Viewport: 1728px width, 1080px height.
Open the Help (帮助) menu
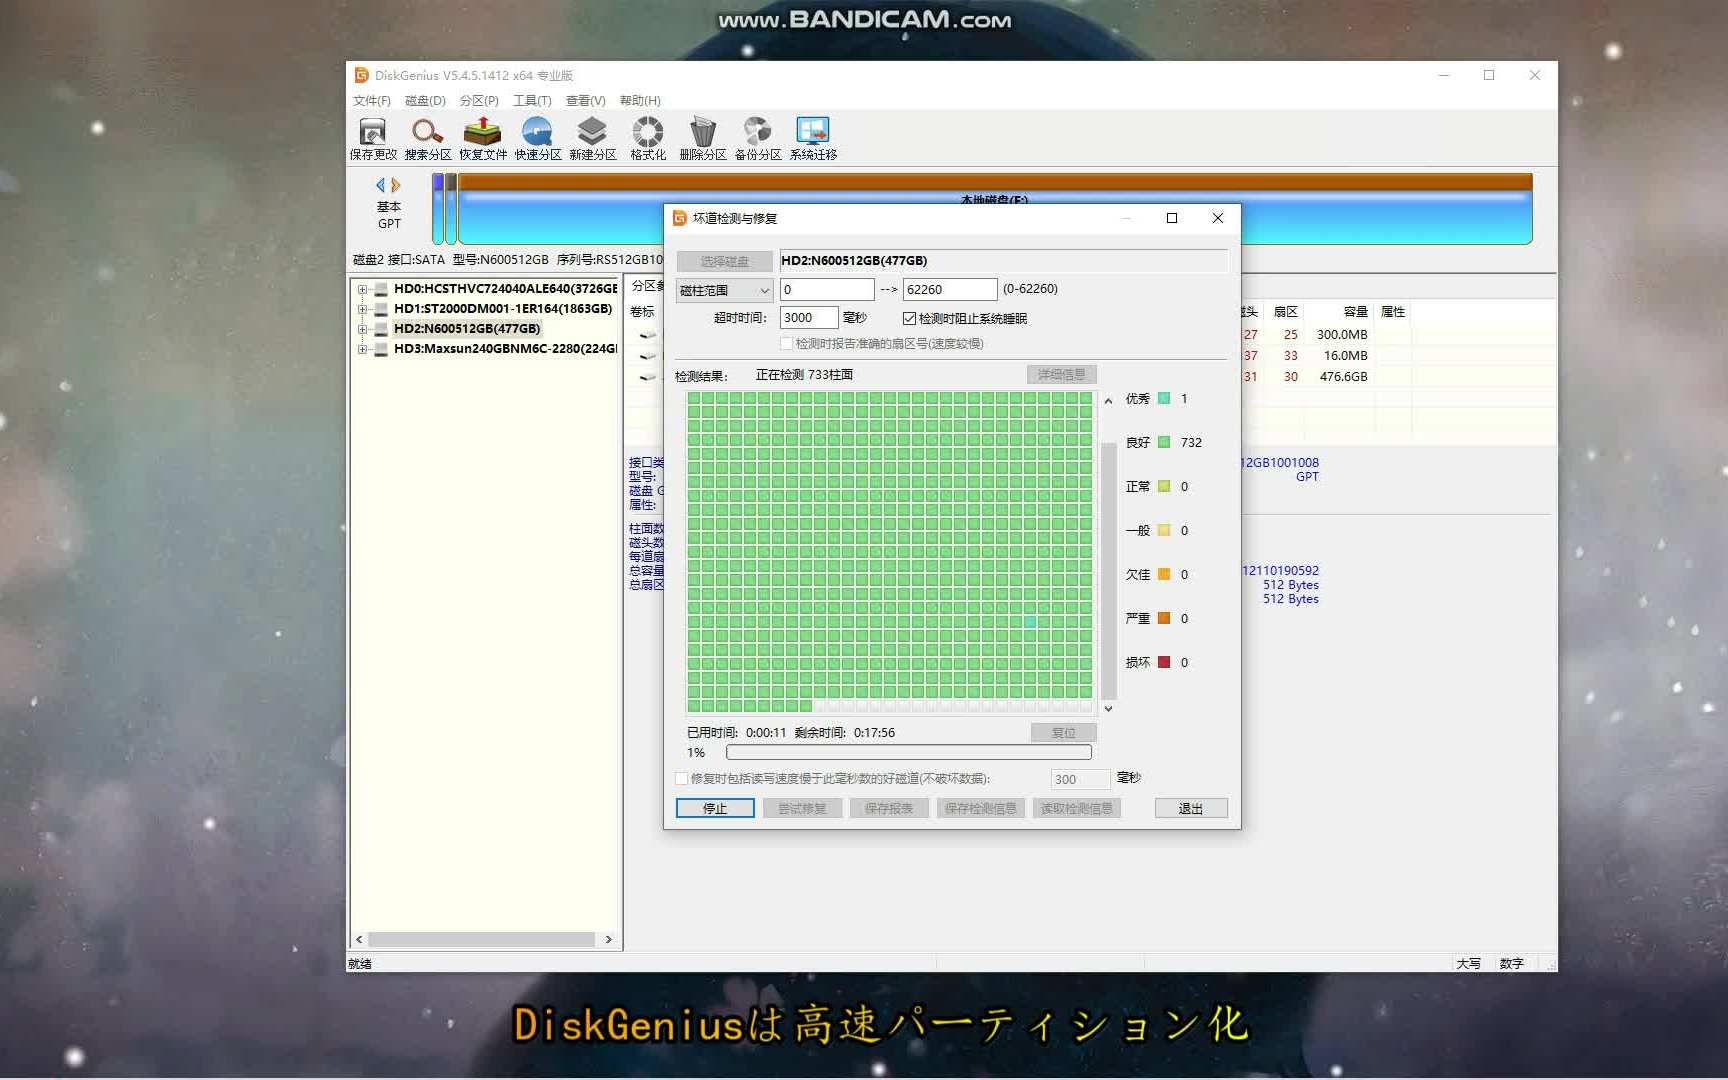pos(640,100)
